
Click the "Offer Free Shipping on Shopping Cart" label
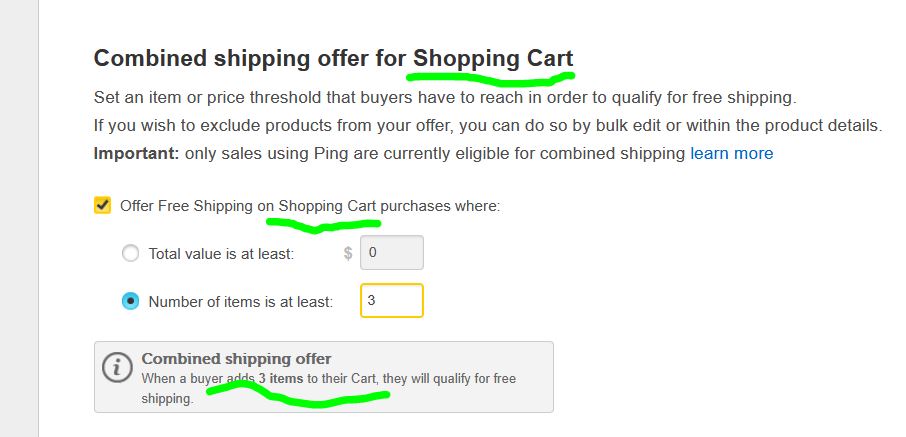[x=309, y=206]
